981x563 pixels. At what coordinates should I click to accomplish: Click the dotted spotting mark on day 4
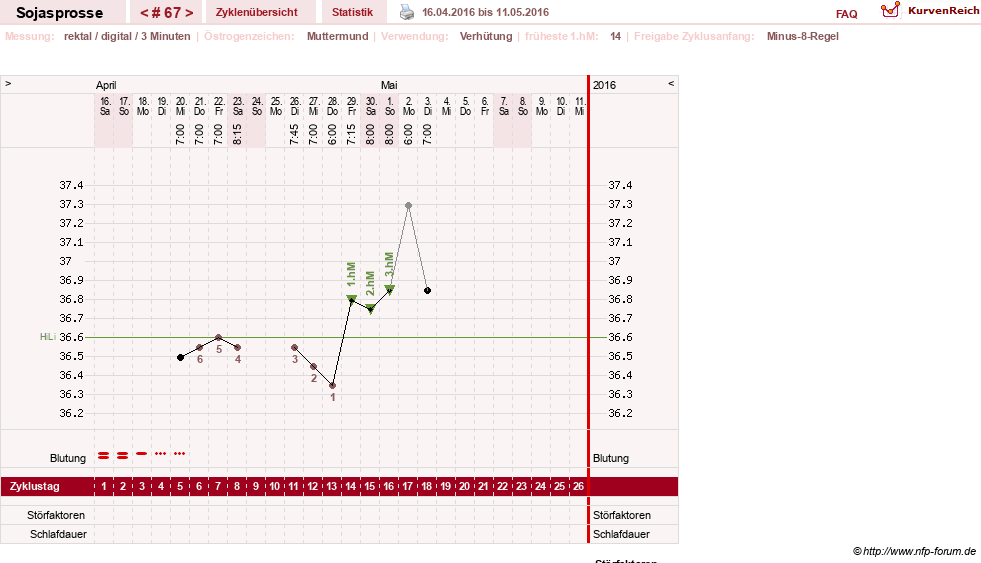tap(161, 453)
